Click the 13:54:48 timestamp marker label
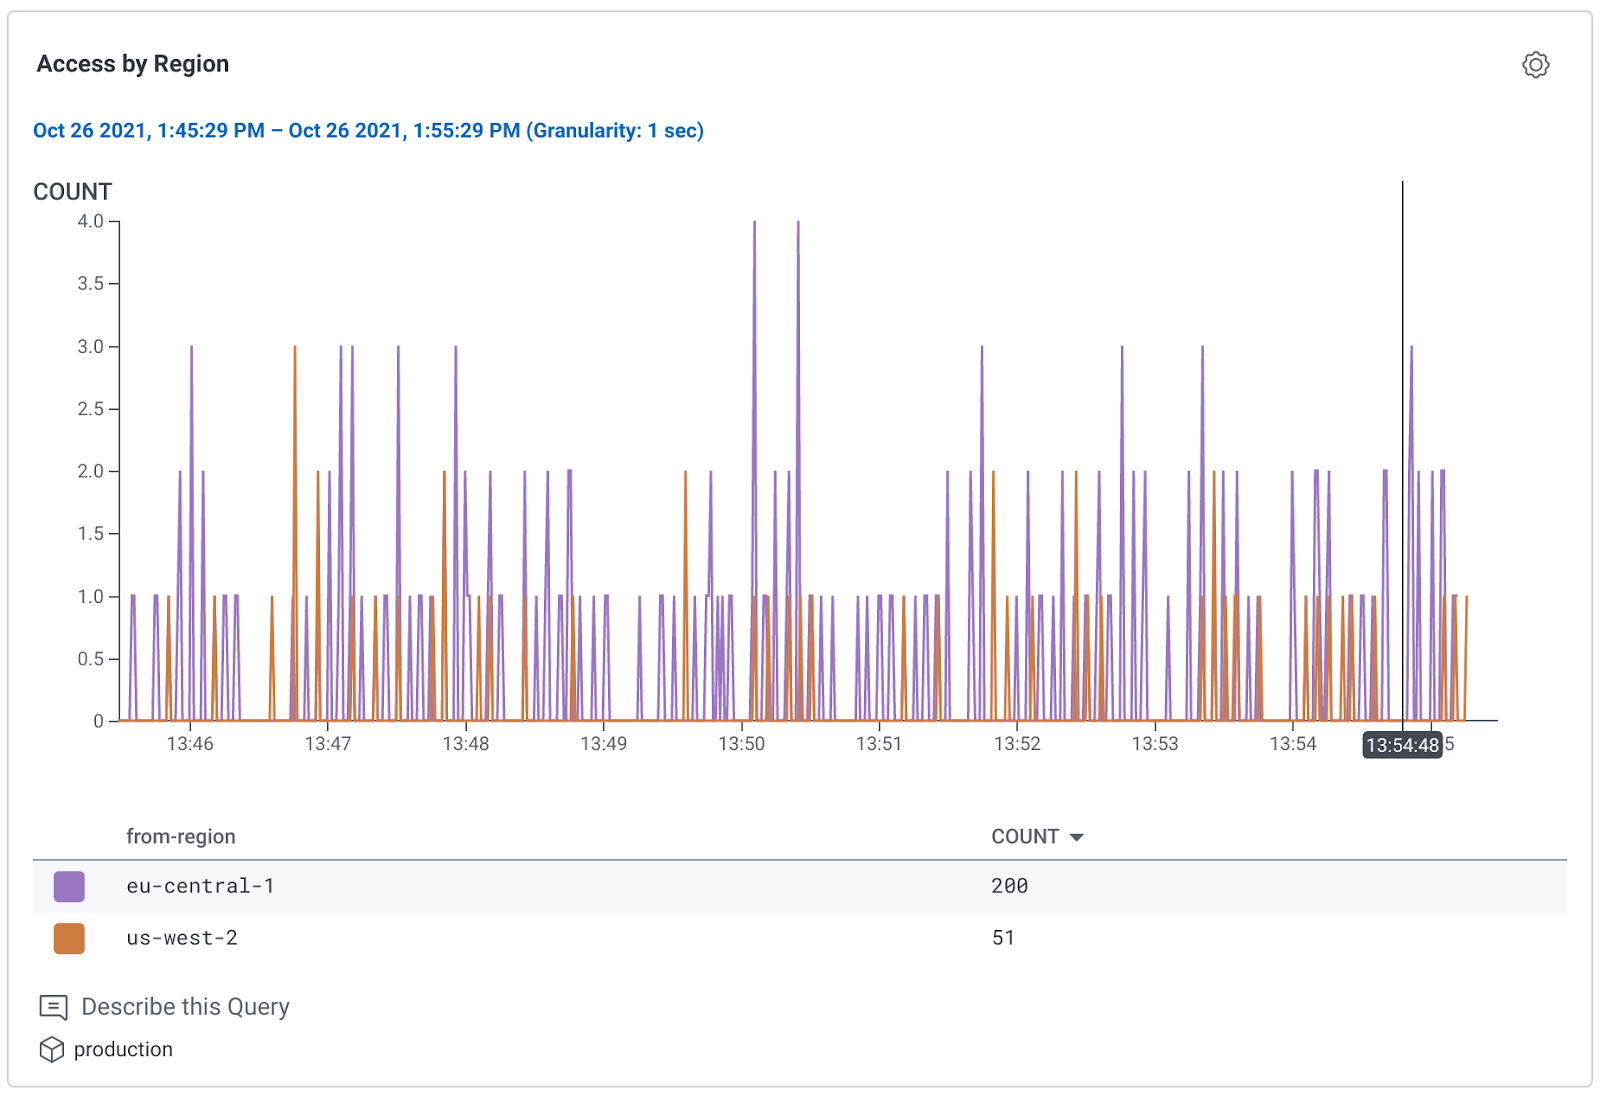 [x=1402, y=745]
